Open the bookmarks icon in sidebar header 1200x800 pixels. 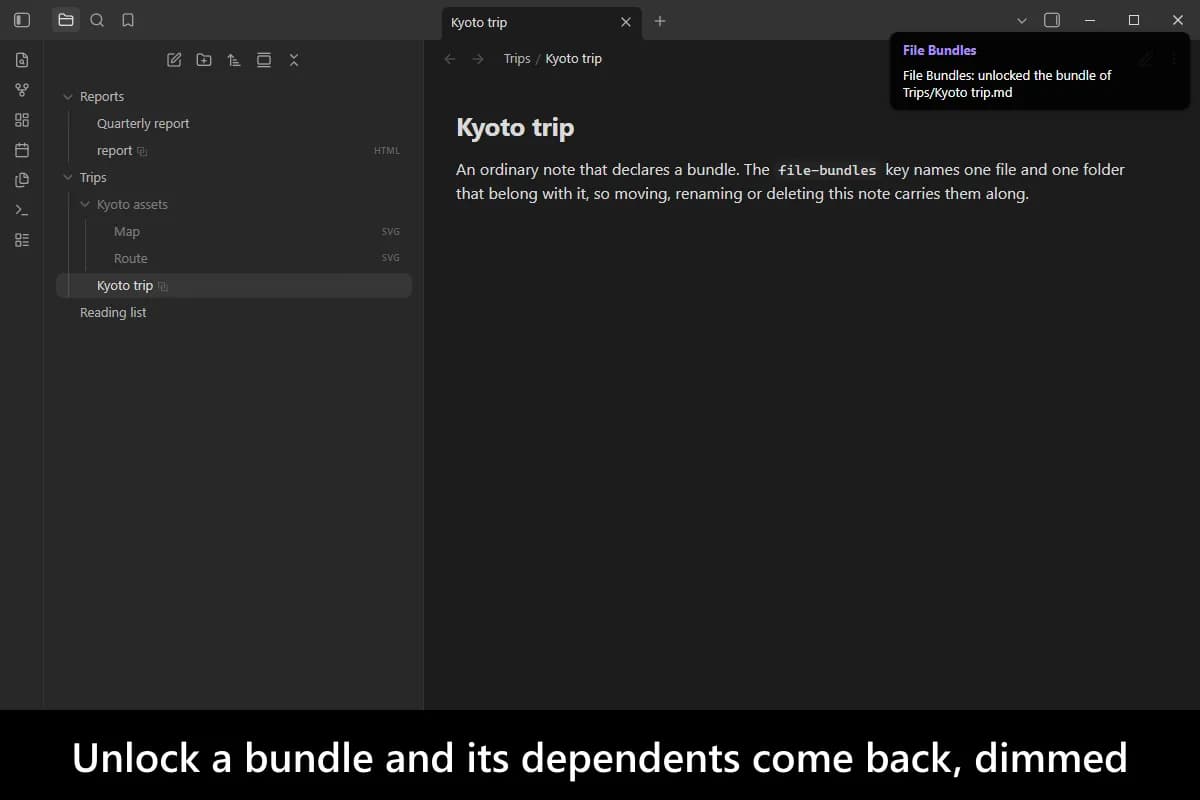pos(128,20)
